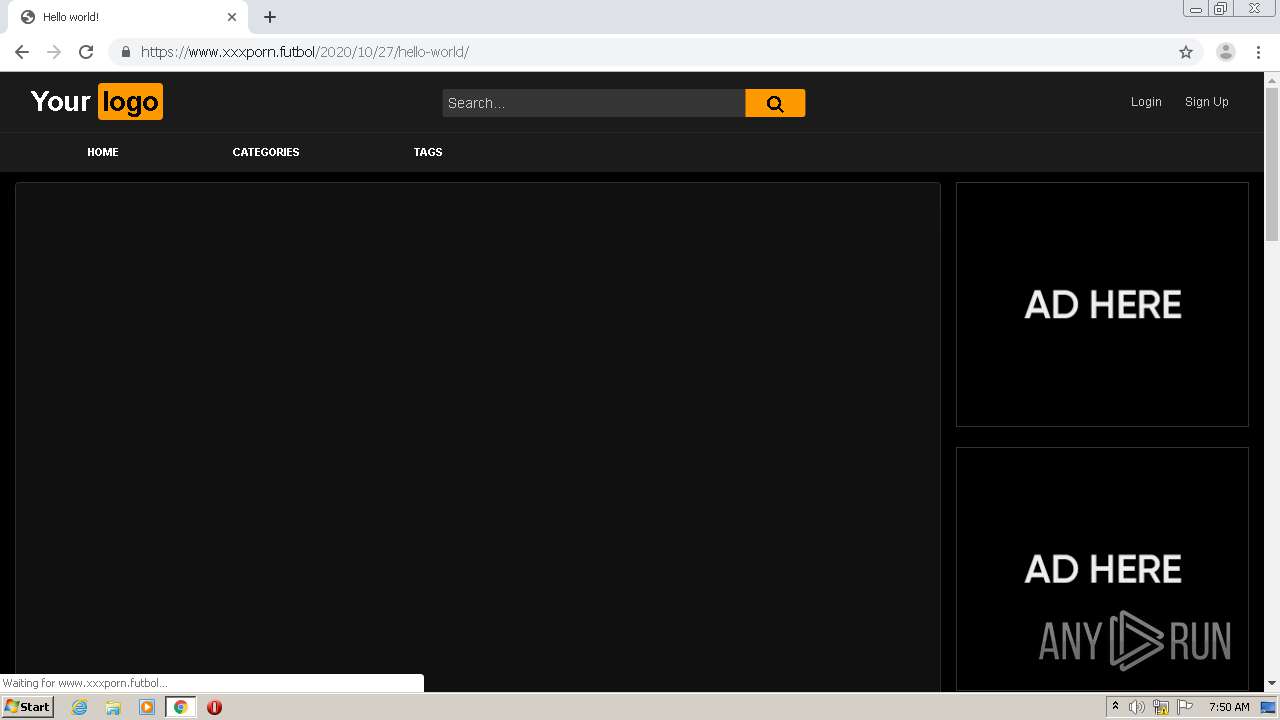Viewport: 1280px width, 720px height.
Task: Click the page vertical scrollbar thumb
Action: point(1272,163)
